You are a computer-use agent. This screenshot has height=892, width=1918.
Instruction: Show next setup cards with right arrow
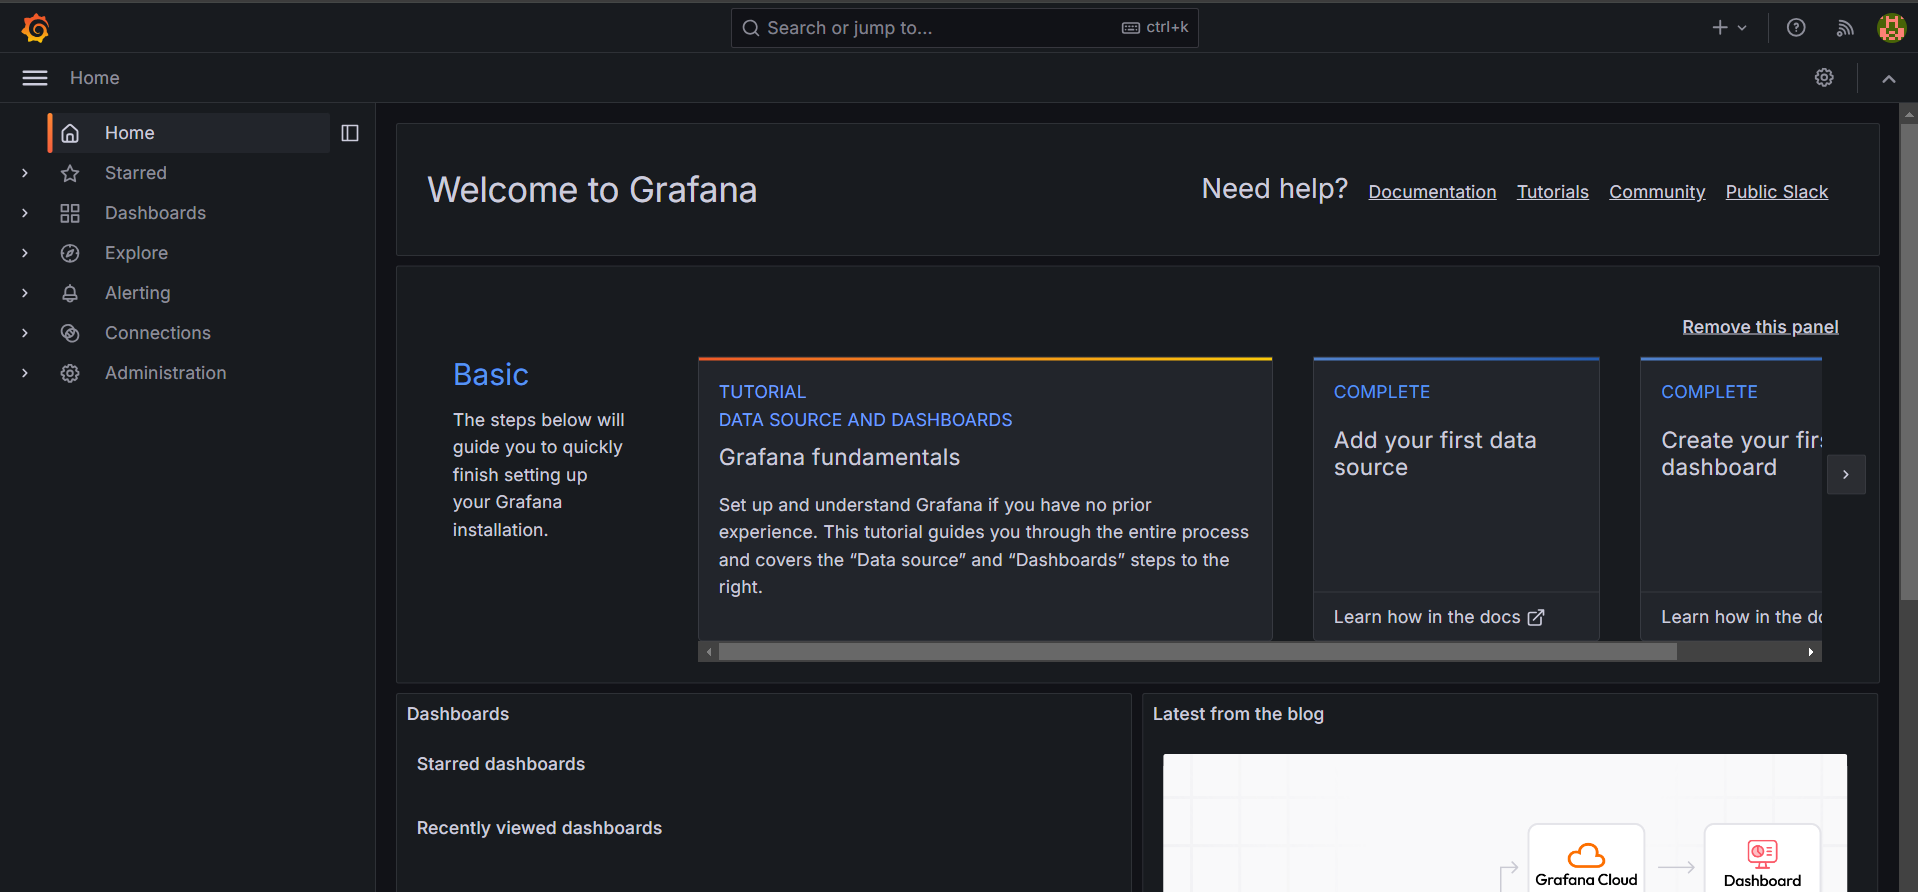(1846, 475)
